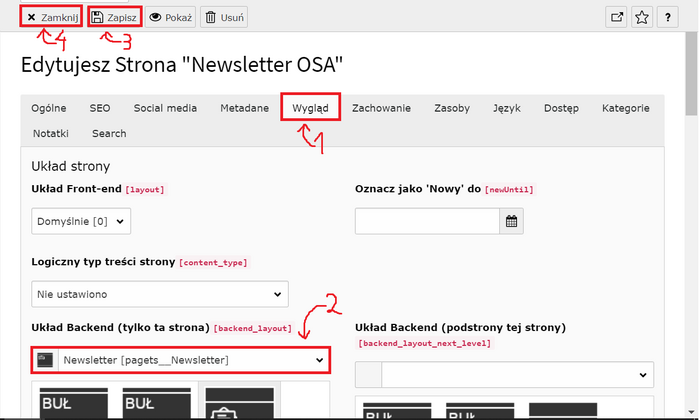Switch to the SEO tab

[100, 108]
